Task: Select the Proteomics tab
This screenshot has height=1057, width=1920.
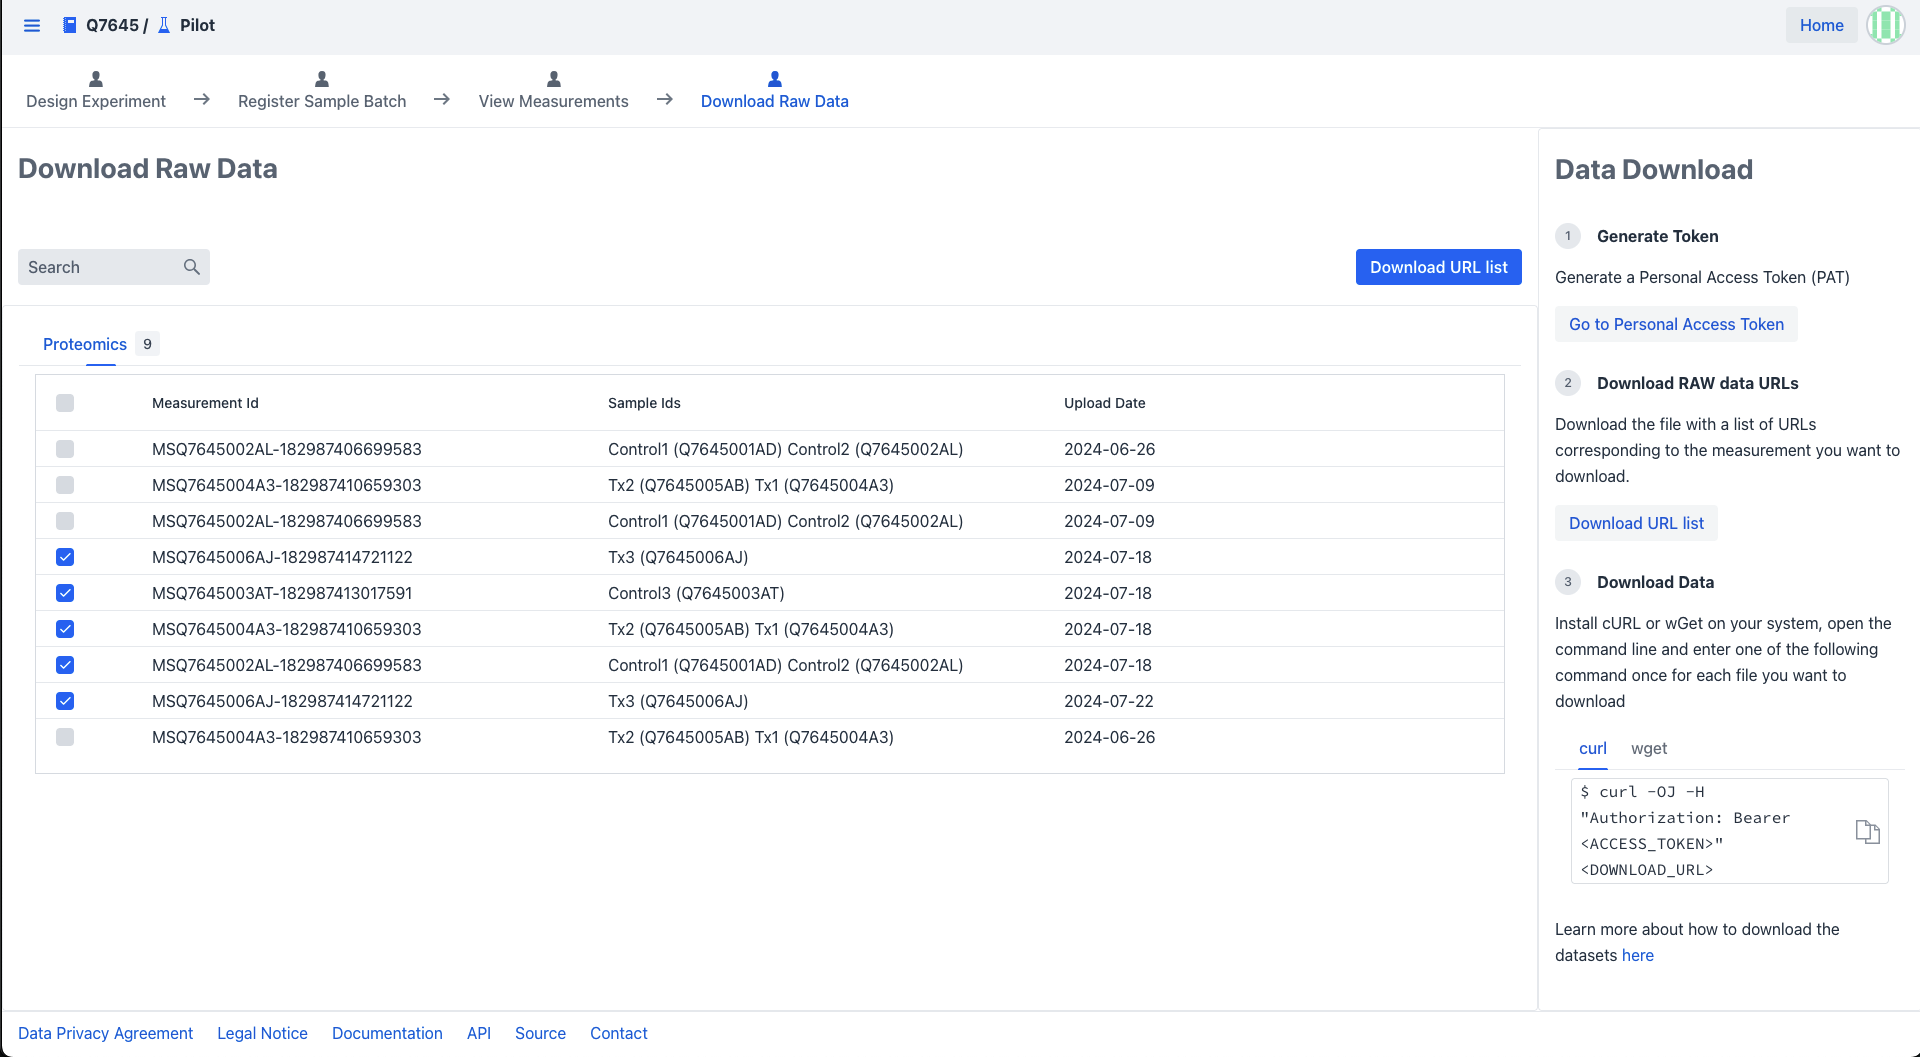Action: pyautogui.click(x=85, y=344)
